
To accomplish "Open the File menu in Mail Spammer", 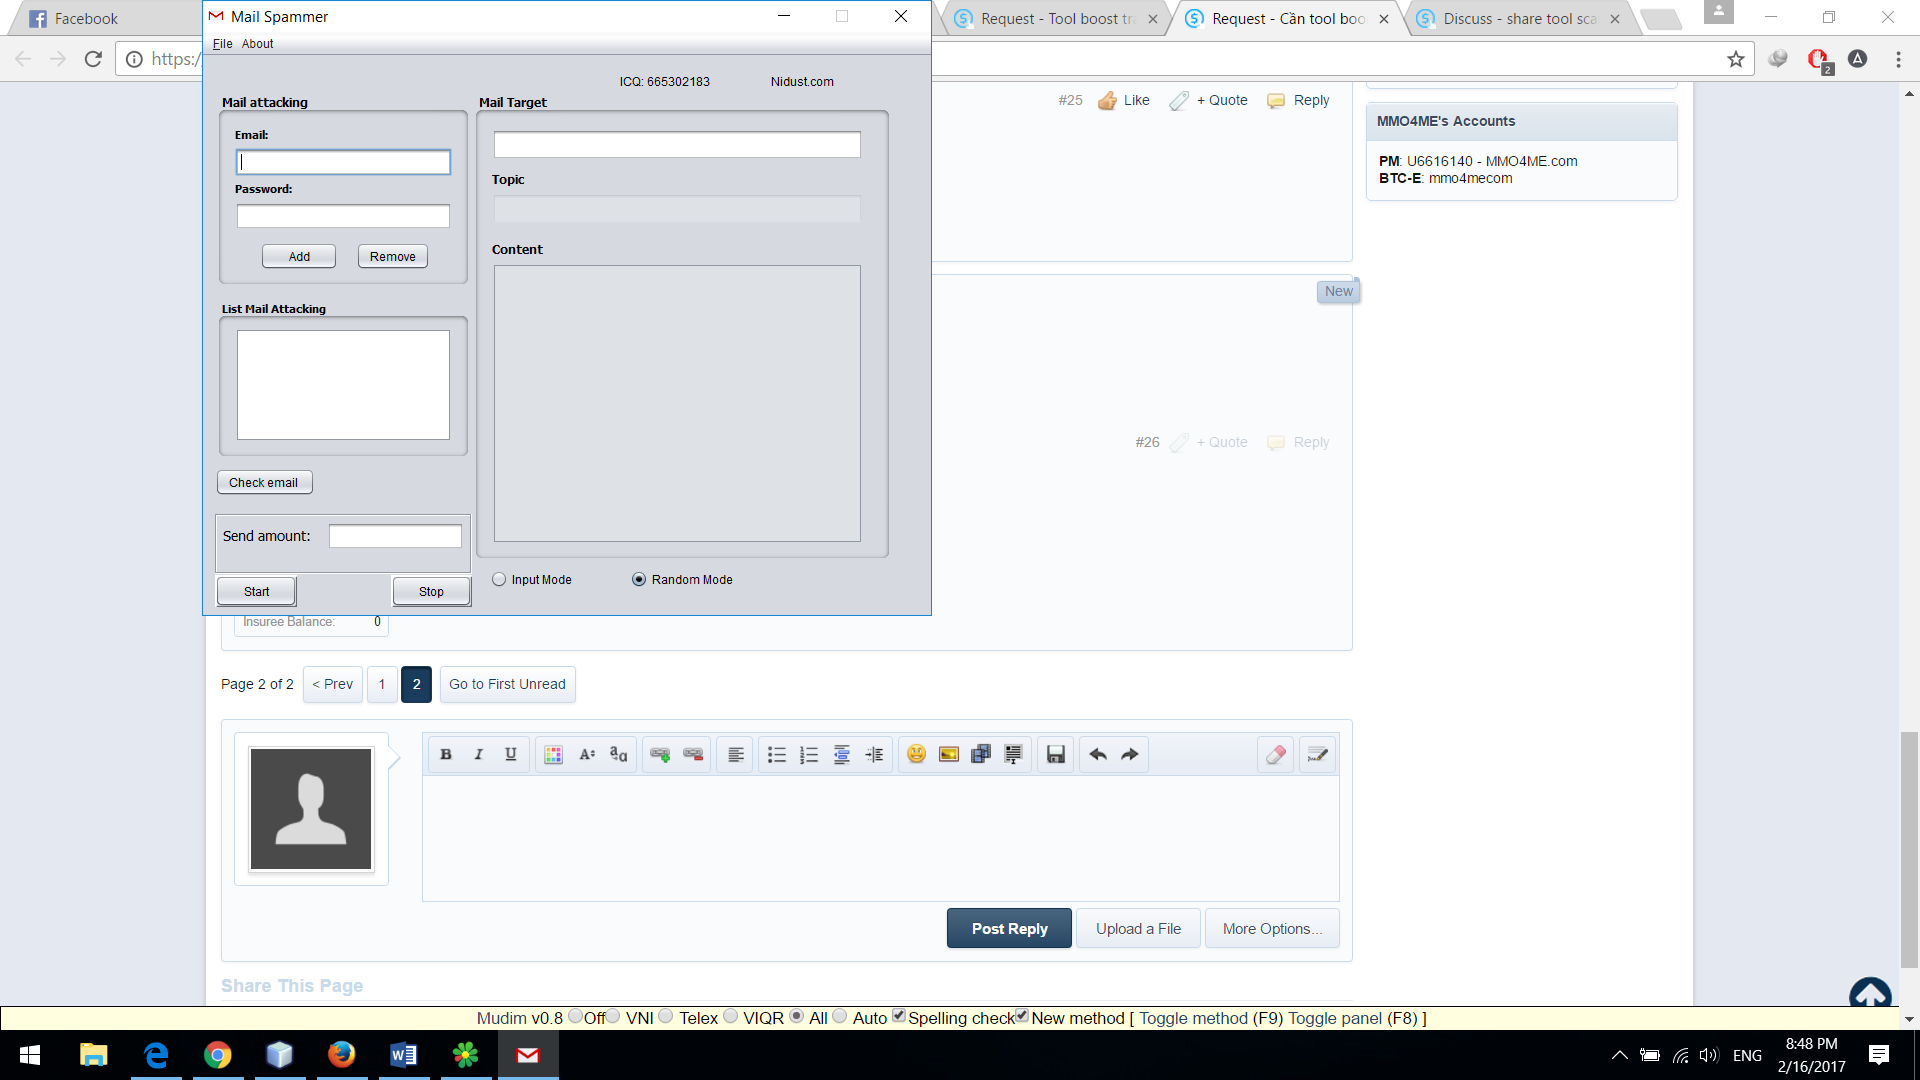I will (x=222, y=44).
